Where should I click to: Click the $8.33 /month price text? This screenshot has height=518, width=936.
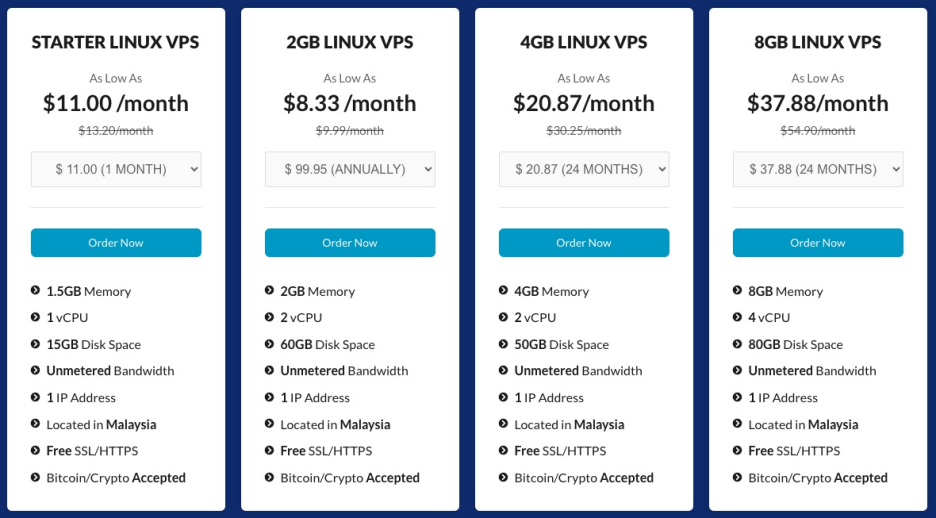(350, 103)
